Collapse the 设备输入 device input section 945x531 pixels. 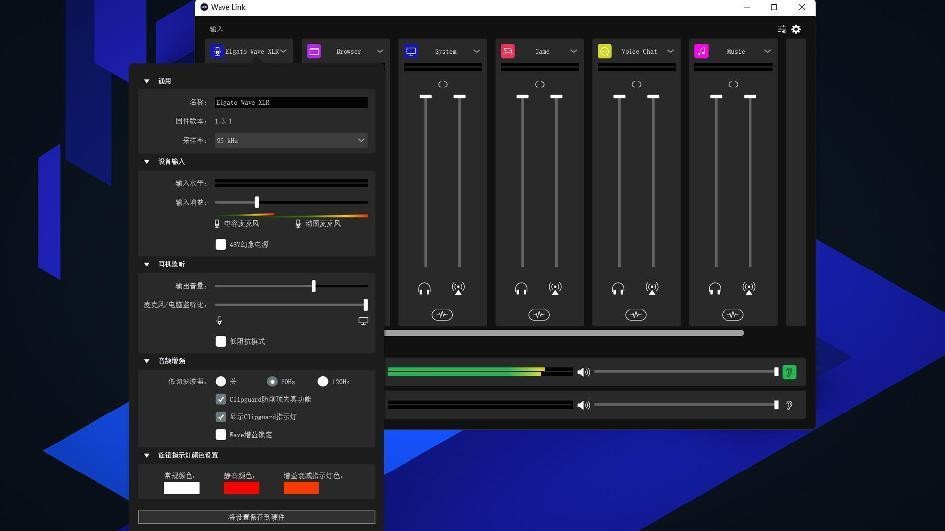146,162
